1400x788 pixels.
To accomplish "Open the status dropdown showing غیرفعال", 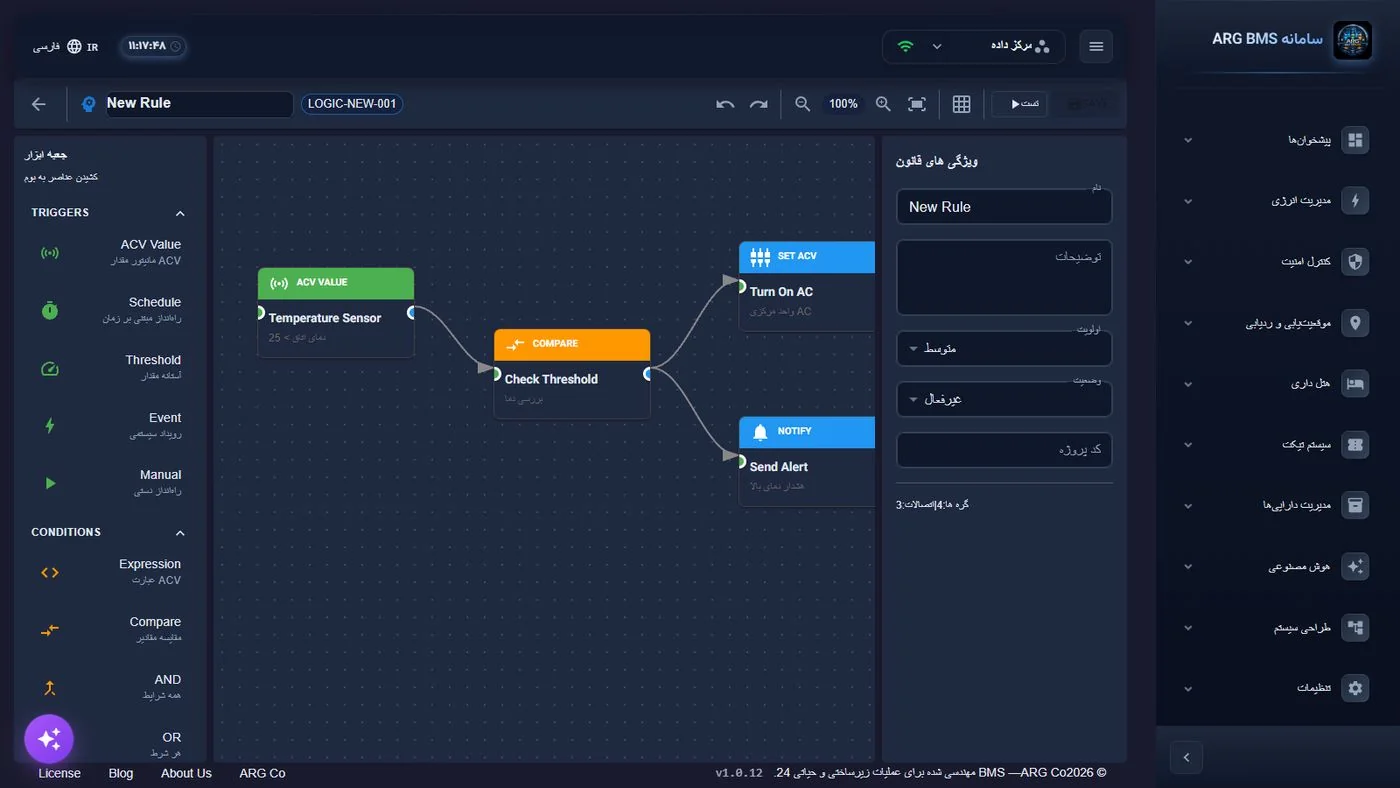I will click(x=1004, y=400).
